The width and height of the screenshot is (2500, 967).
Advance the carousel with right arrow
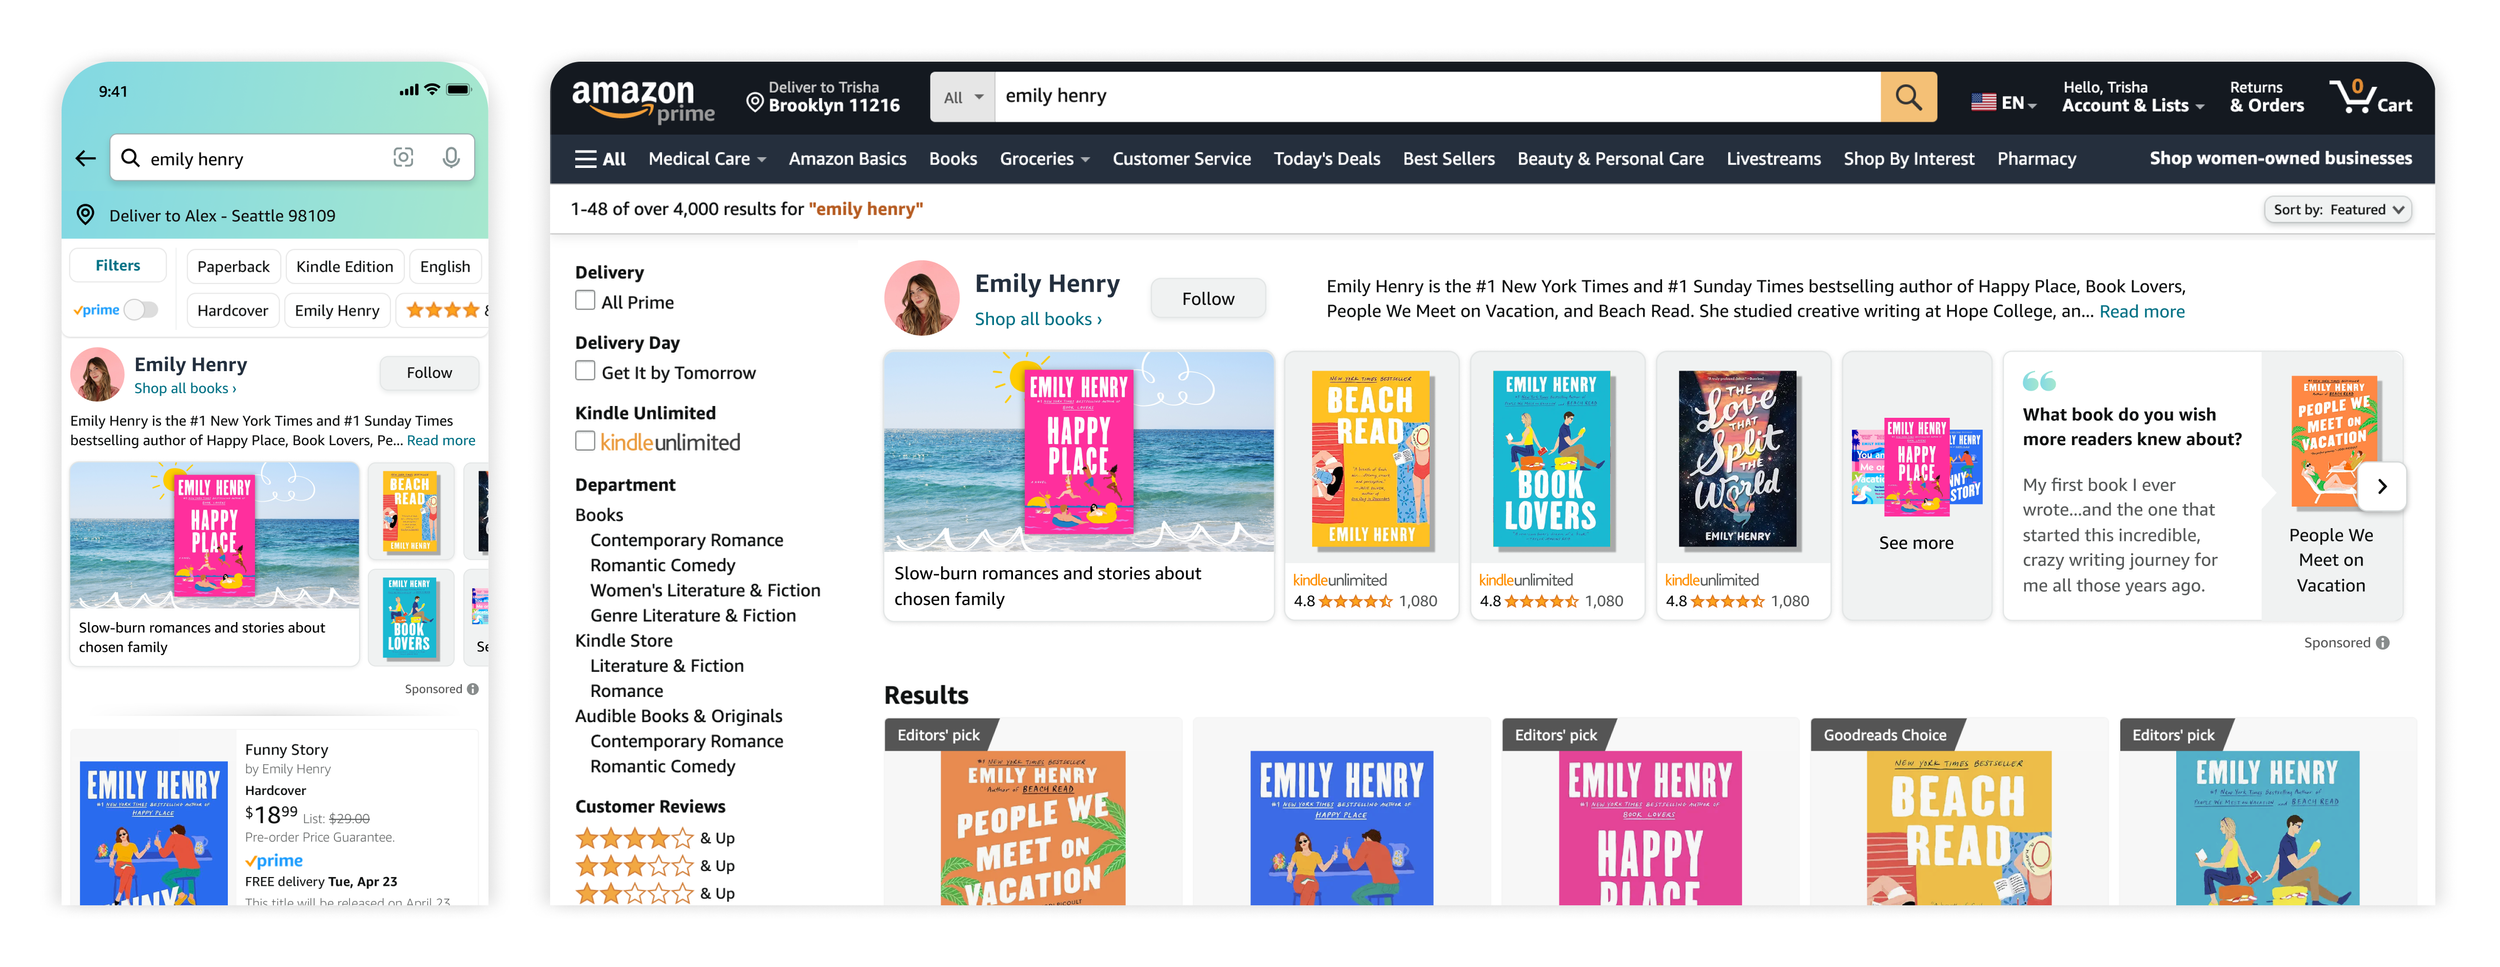2382,487
